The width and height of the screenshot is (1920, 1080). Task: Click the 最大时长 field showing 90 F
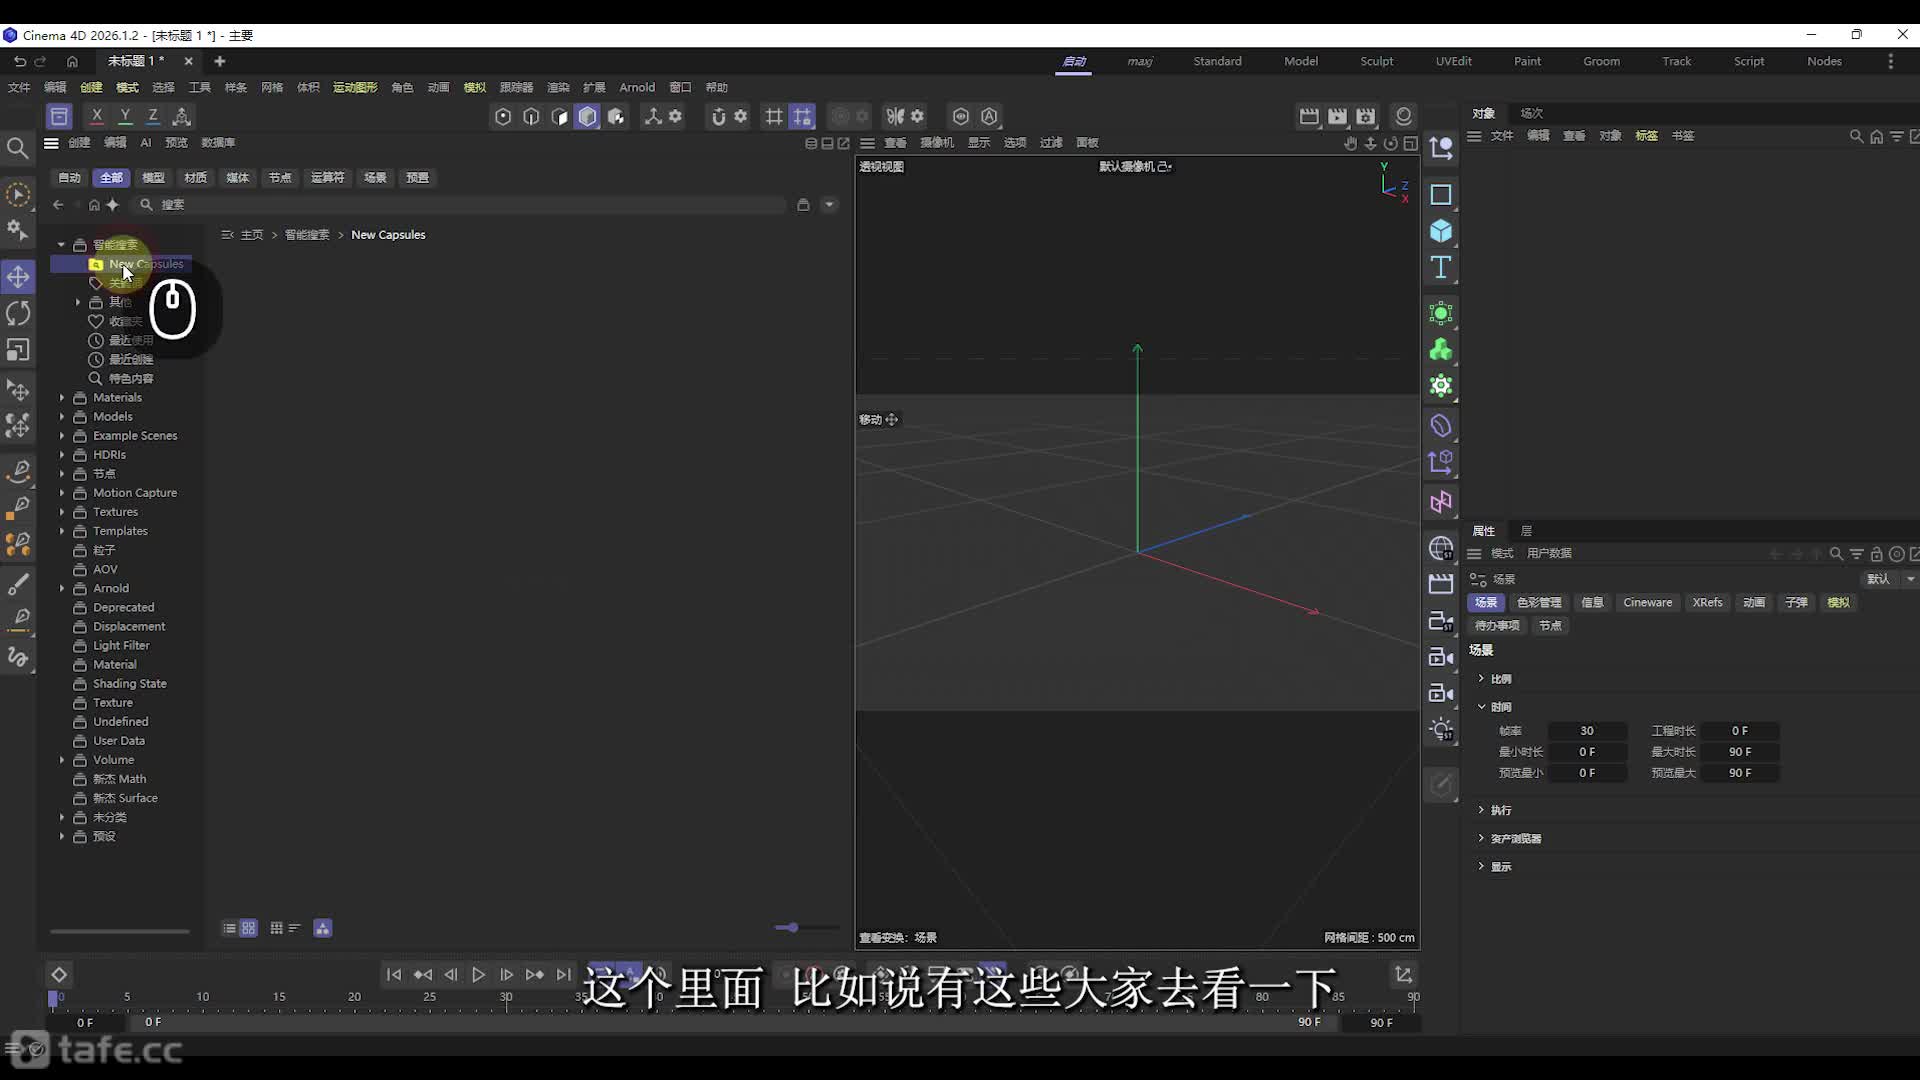[1740, 752]
